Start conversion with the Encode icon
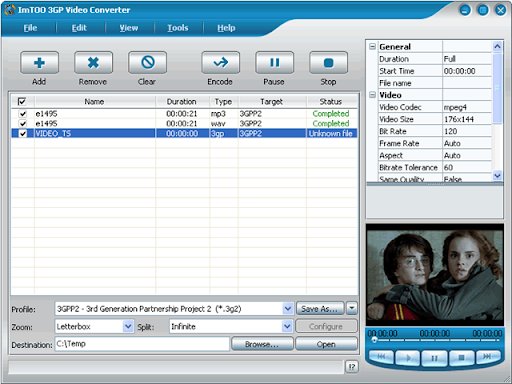The width and height of the screenshot is (512, 384). 220,63
